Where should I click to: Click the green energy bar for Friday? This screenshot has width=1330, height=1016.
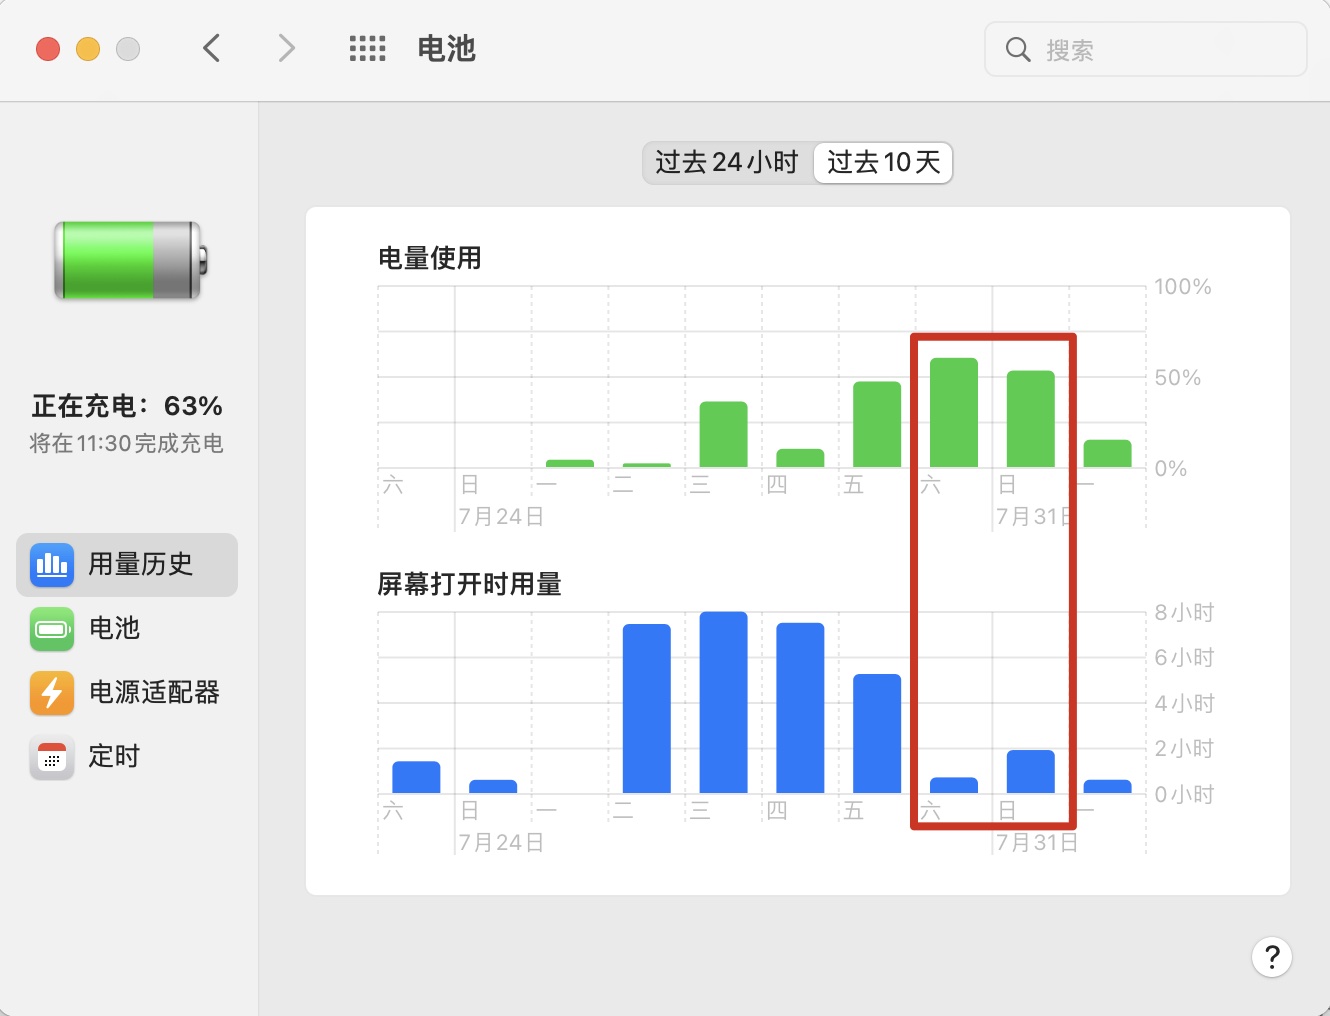(x=876, y=425)
